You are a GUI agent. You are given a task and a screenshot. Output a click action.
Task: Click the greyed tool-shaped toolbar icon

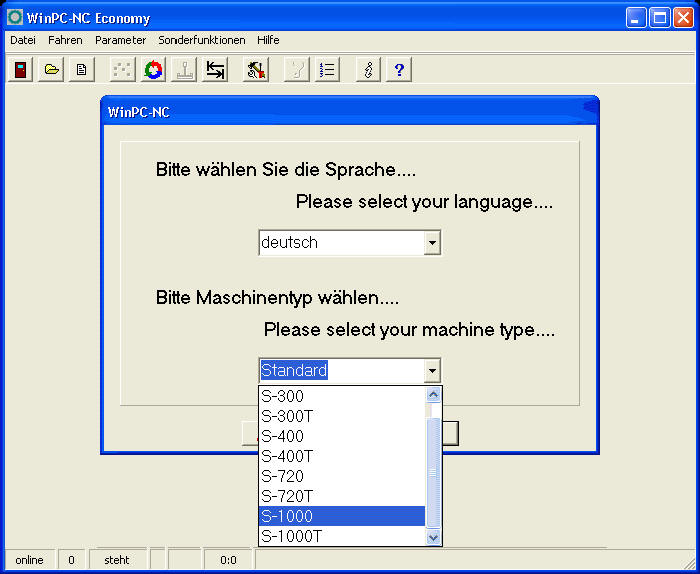click(297, 70)
